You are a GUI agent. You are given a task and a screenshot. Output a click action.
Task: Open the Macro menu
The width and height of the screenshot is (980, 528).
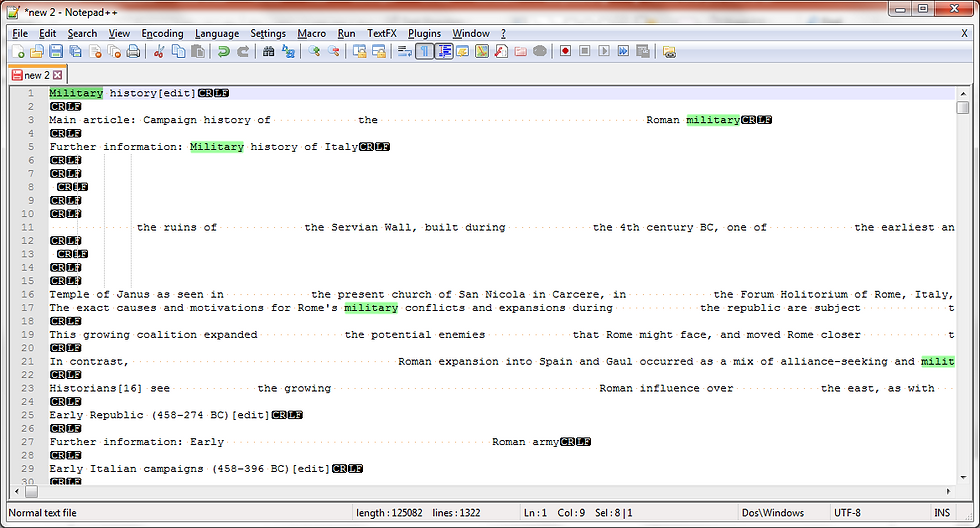point(311,34)
